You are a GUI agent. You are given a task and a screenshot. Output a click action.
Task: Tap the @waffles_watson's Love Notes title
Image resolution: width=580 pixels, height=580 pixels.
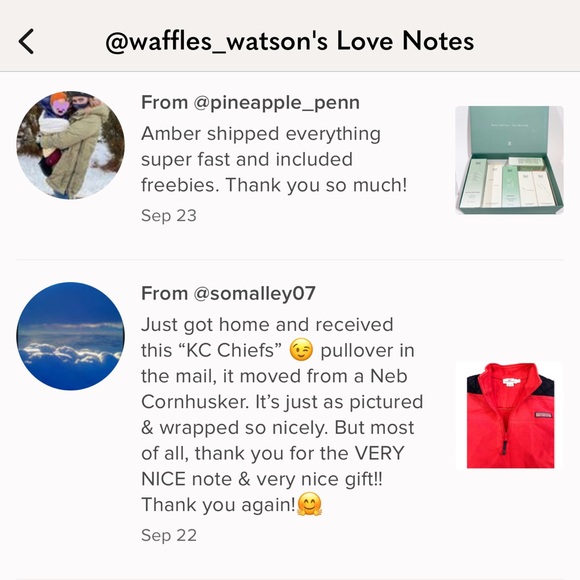[290, 41]
